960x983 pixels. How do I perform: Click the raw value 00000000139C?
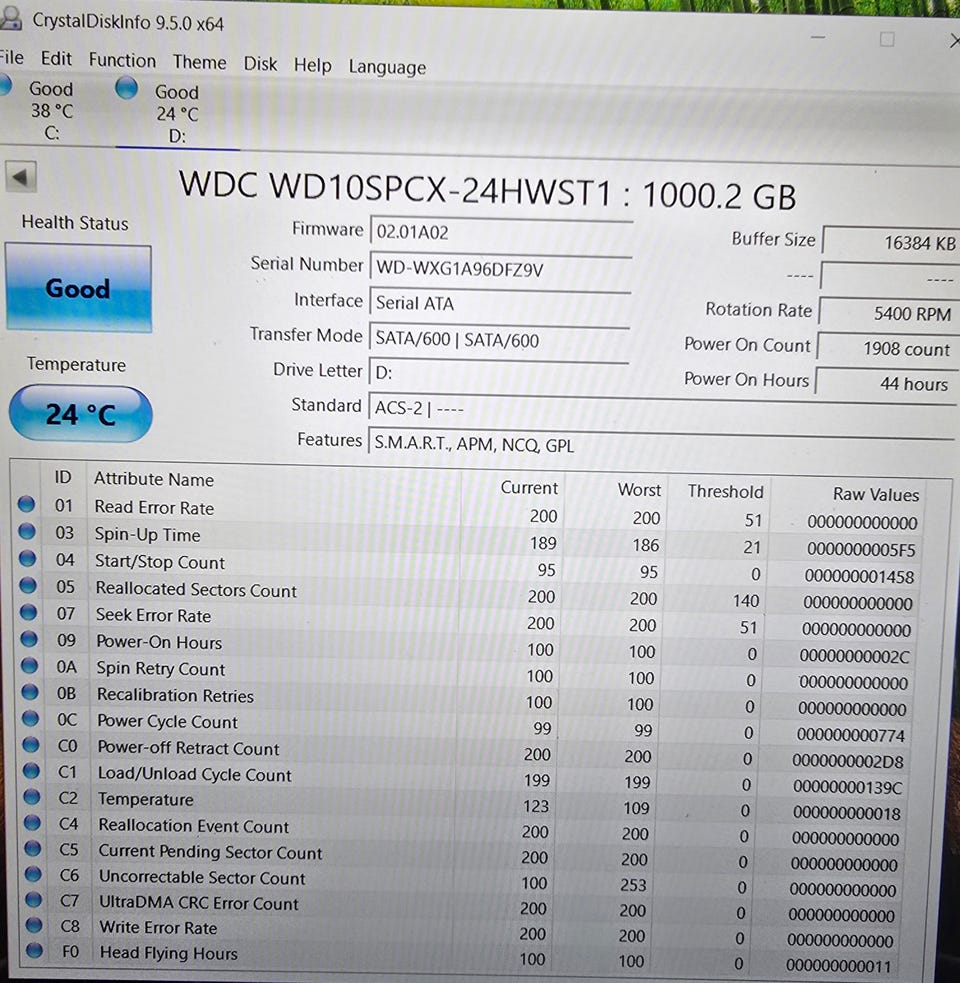[847, 787]
